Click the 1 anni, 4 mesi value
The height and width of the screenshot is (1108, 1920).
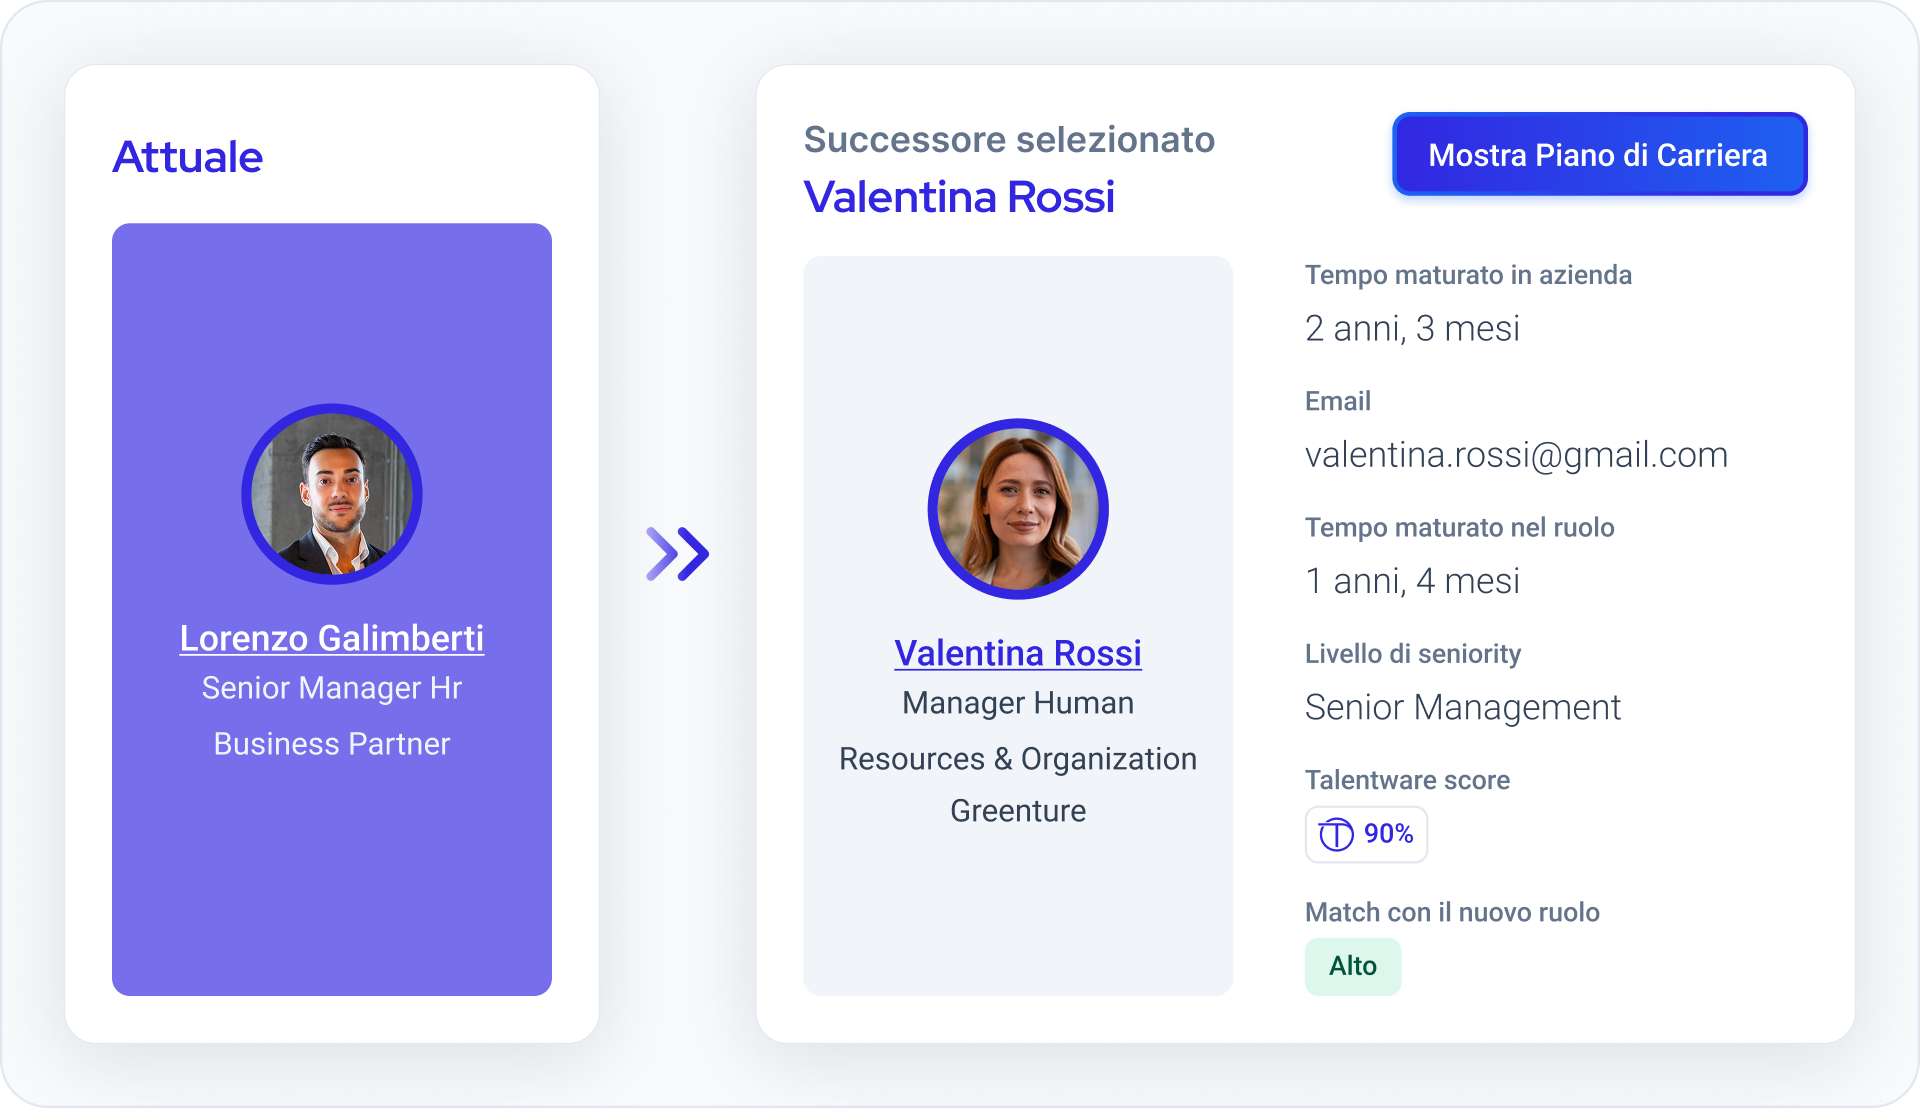click(1412, 581)
